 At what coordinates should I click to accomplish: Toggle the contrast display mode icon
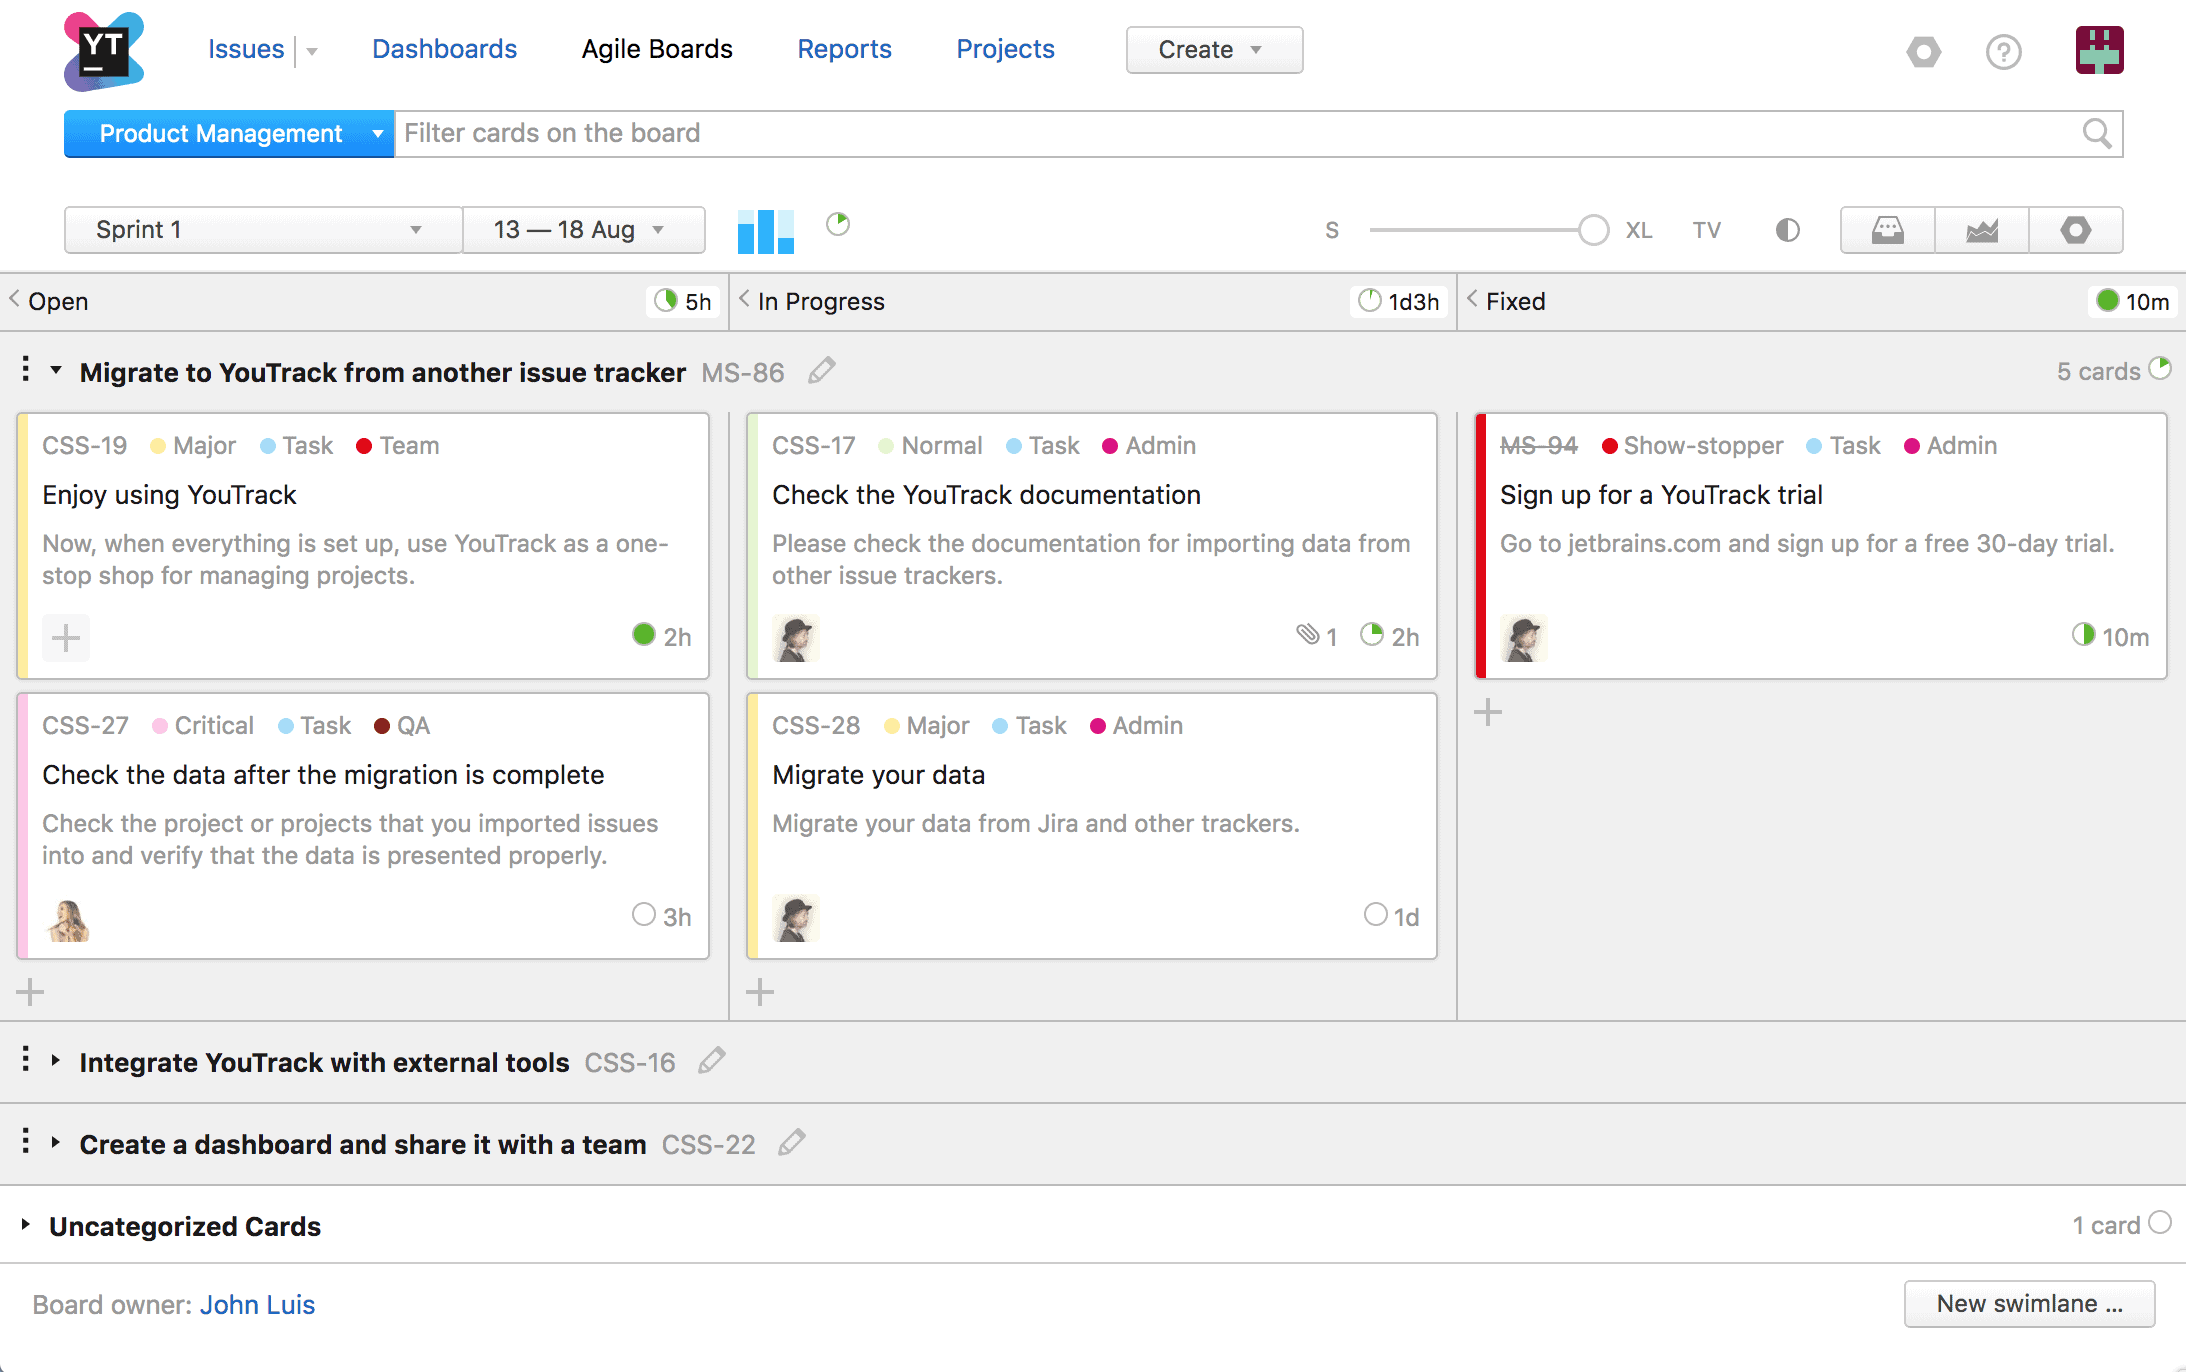pos(1787,229)
